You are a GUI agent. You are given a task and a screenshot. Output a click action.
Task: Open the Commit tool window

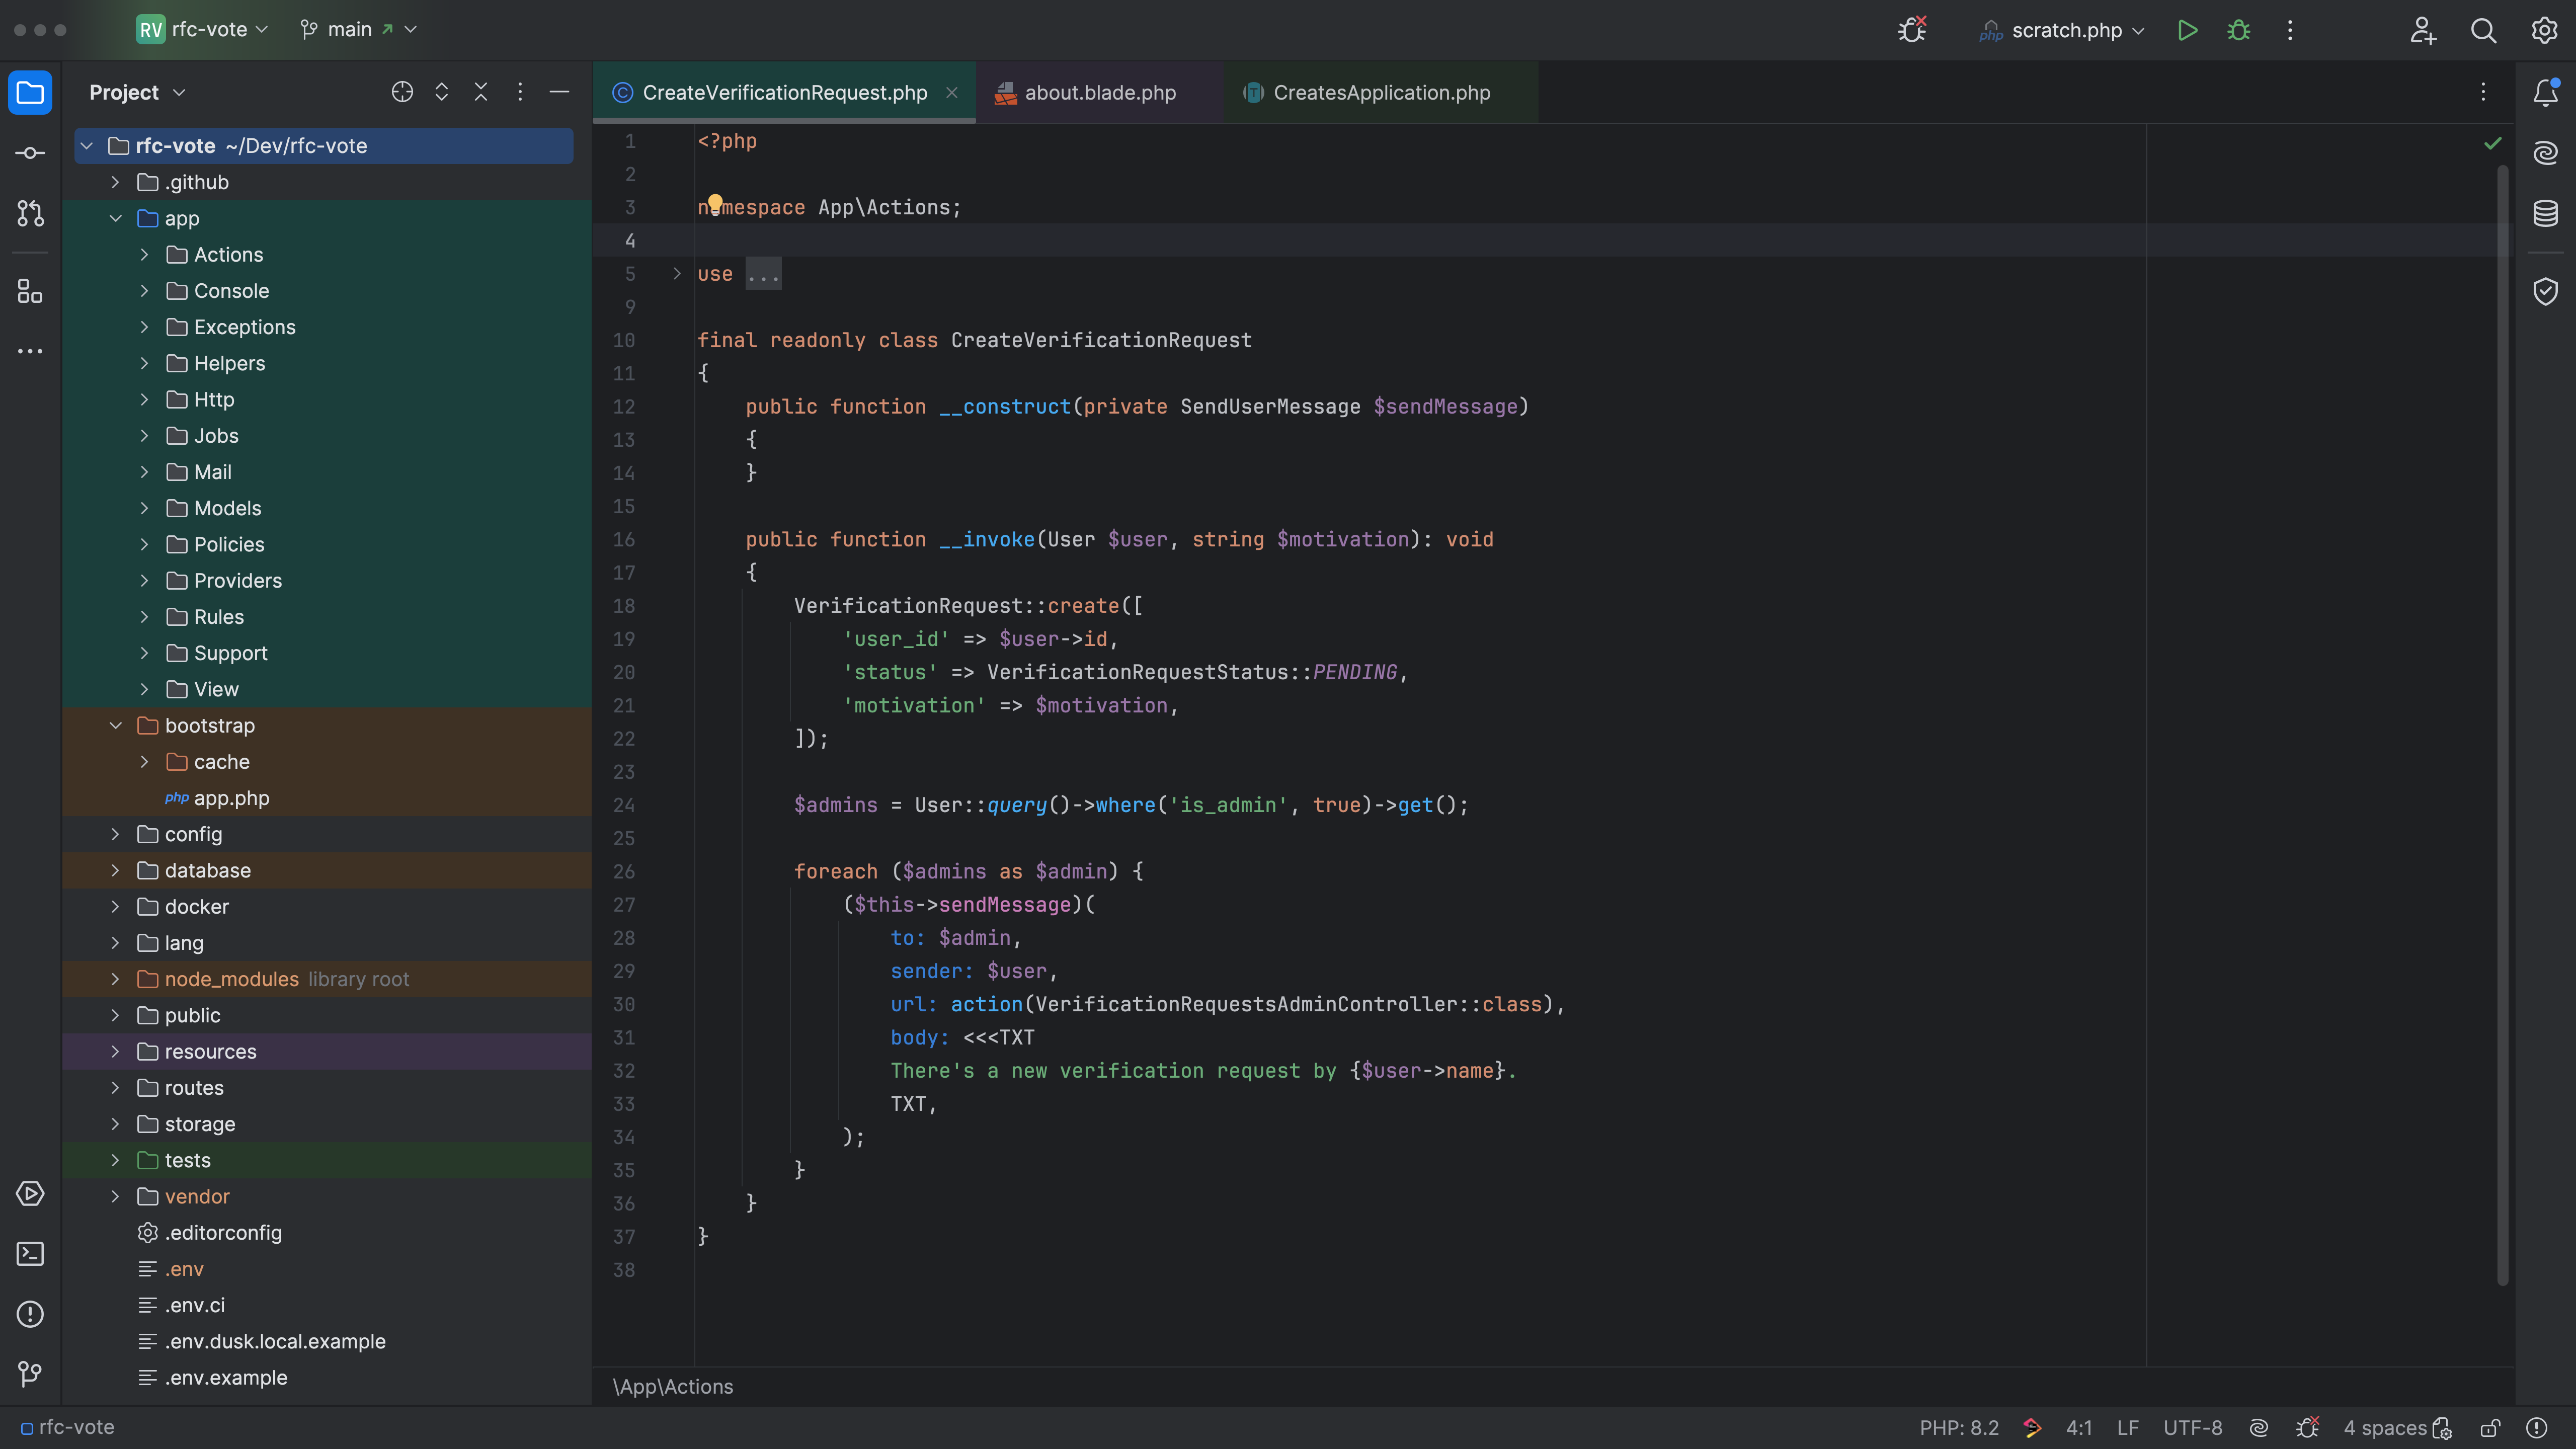[30, 153]
